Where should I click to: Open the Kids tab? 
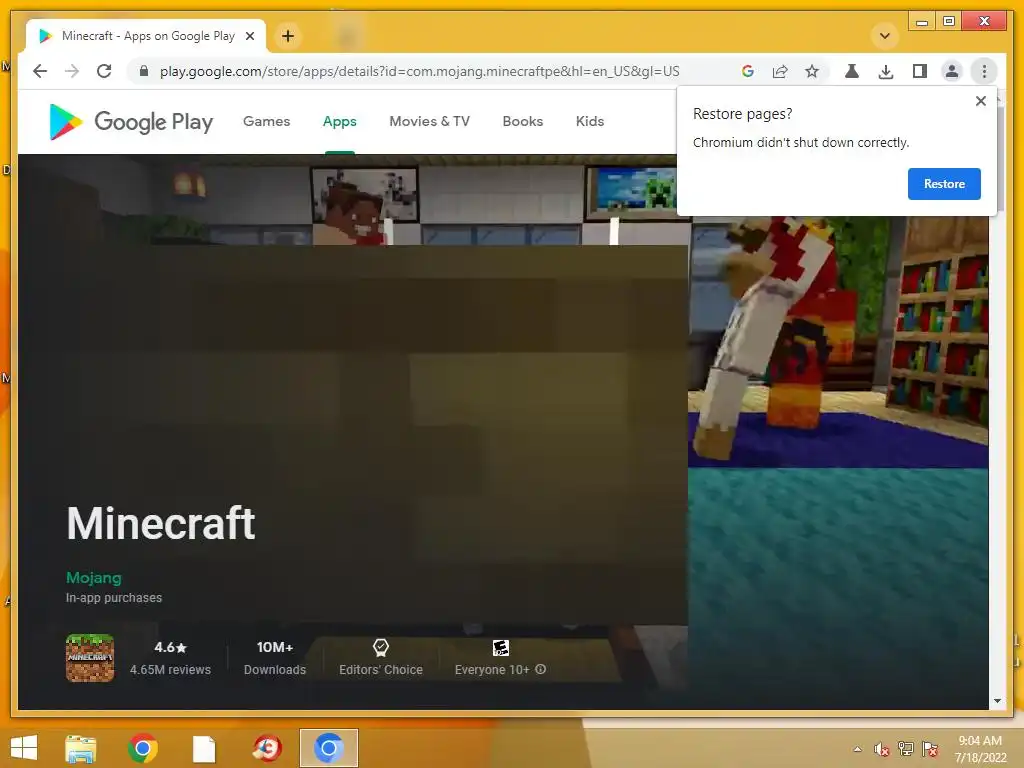(590, 121)
